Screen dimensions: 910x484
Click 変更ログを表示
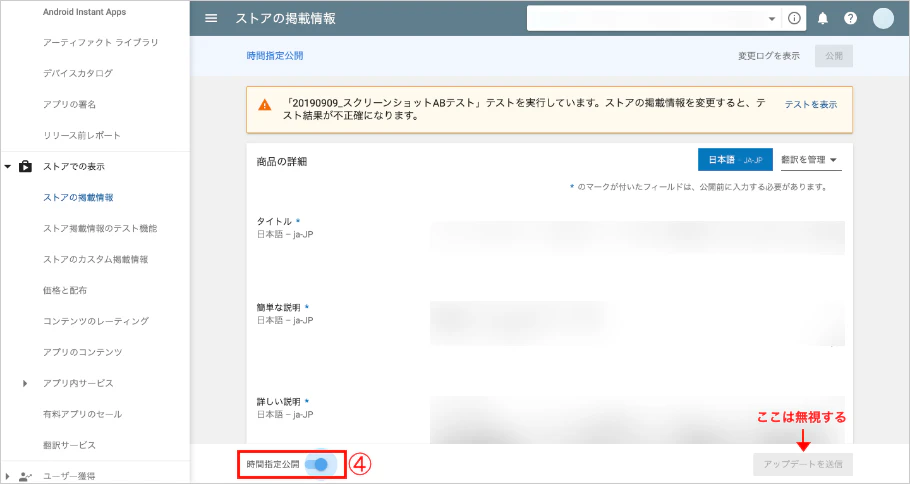pyautogui.click(x=769, y=56)
